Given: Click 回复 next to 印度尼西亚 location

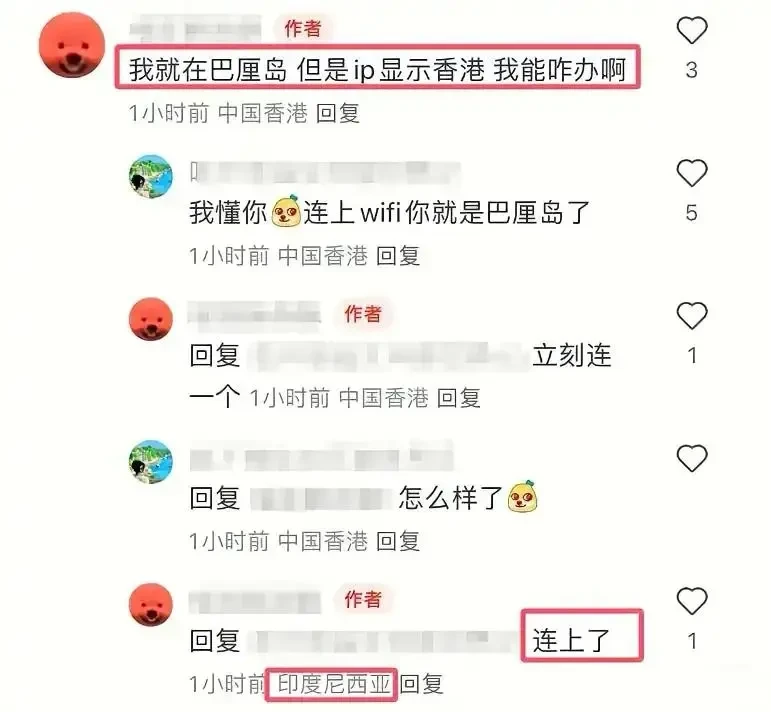Looking at the screenshot, I should (x=421, y=684).
